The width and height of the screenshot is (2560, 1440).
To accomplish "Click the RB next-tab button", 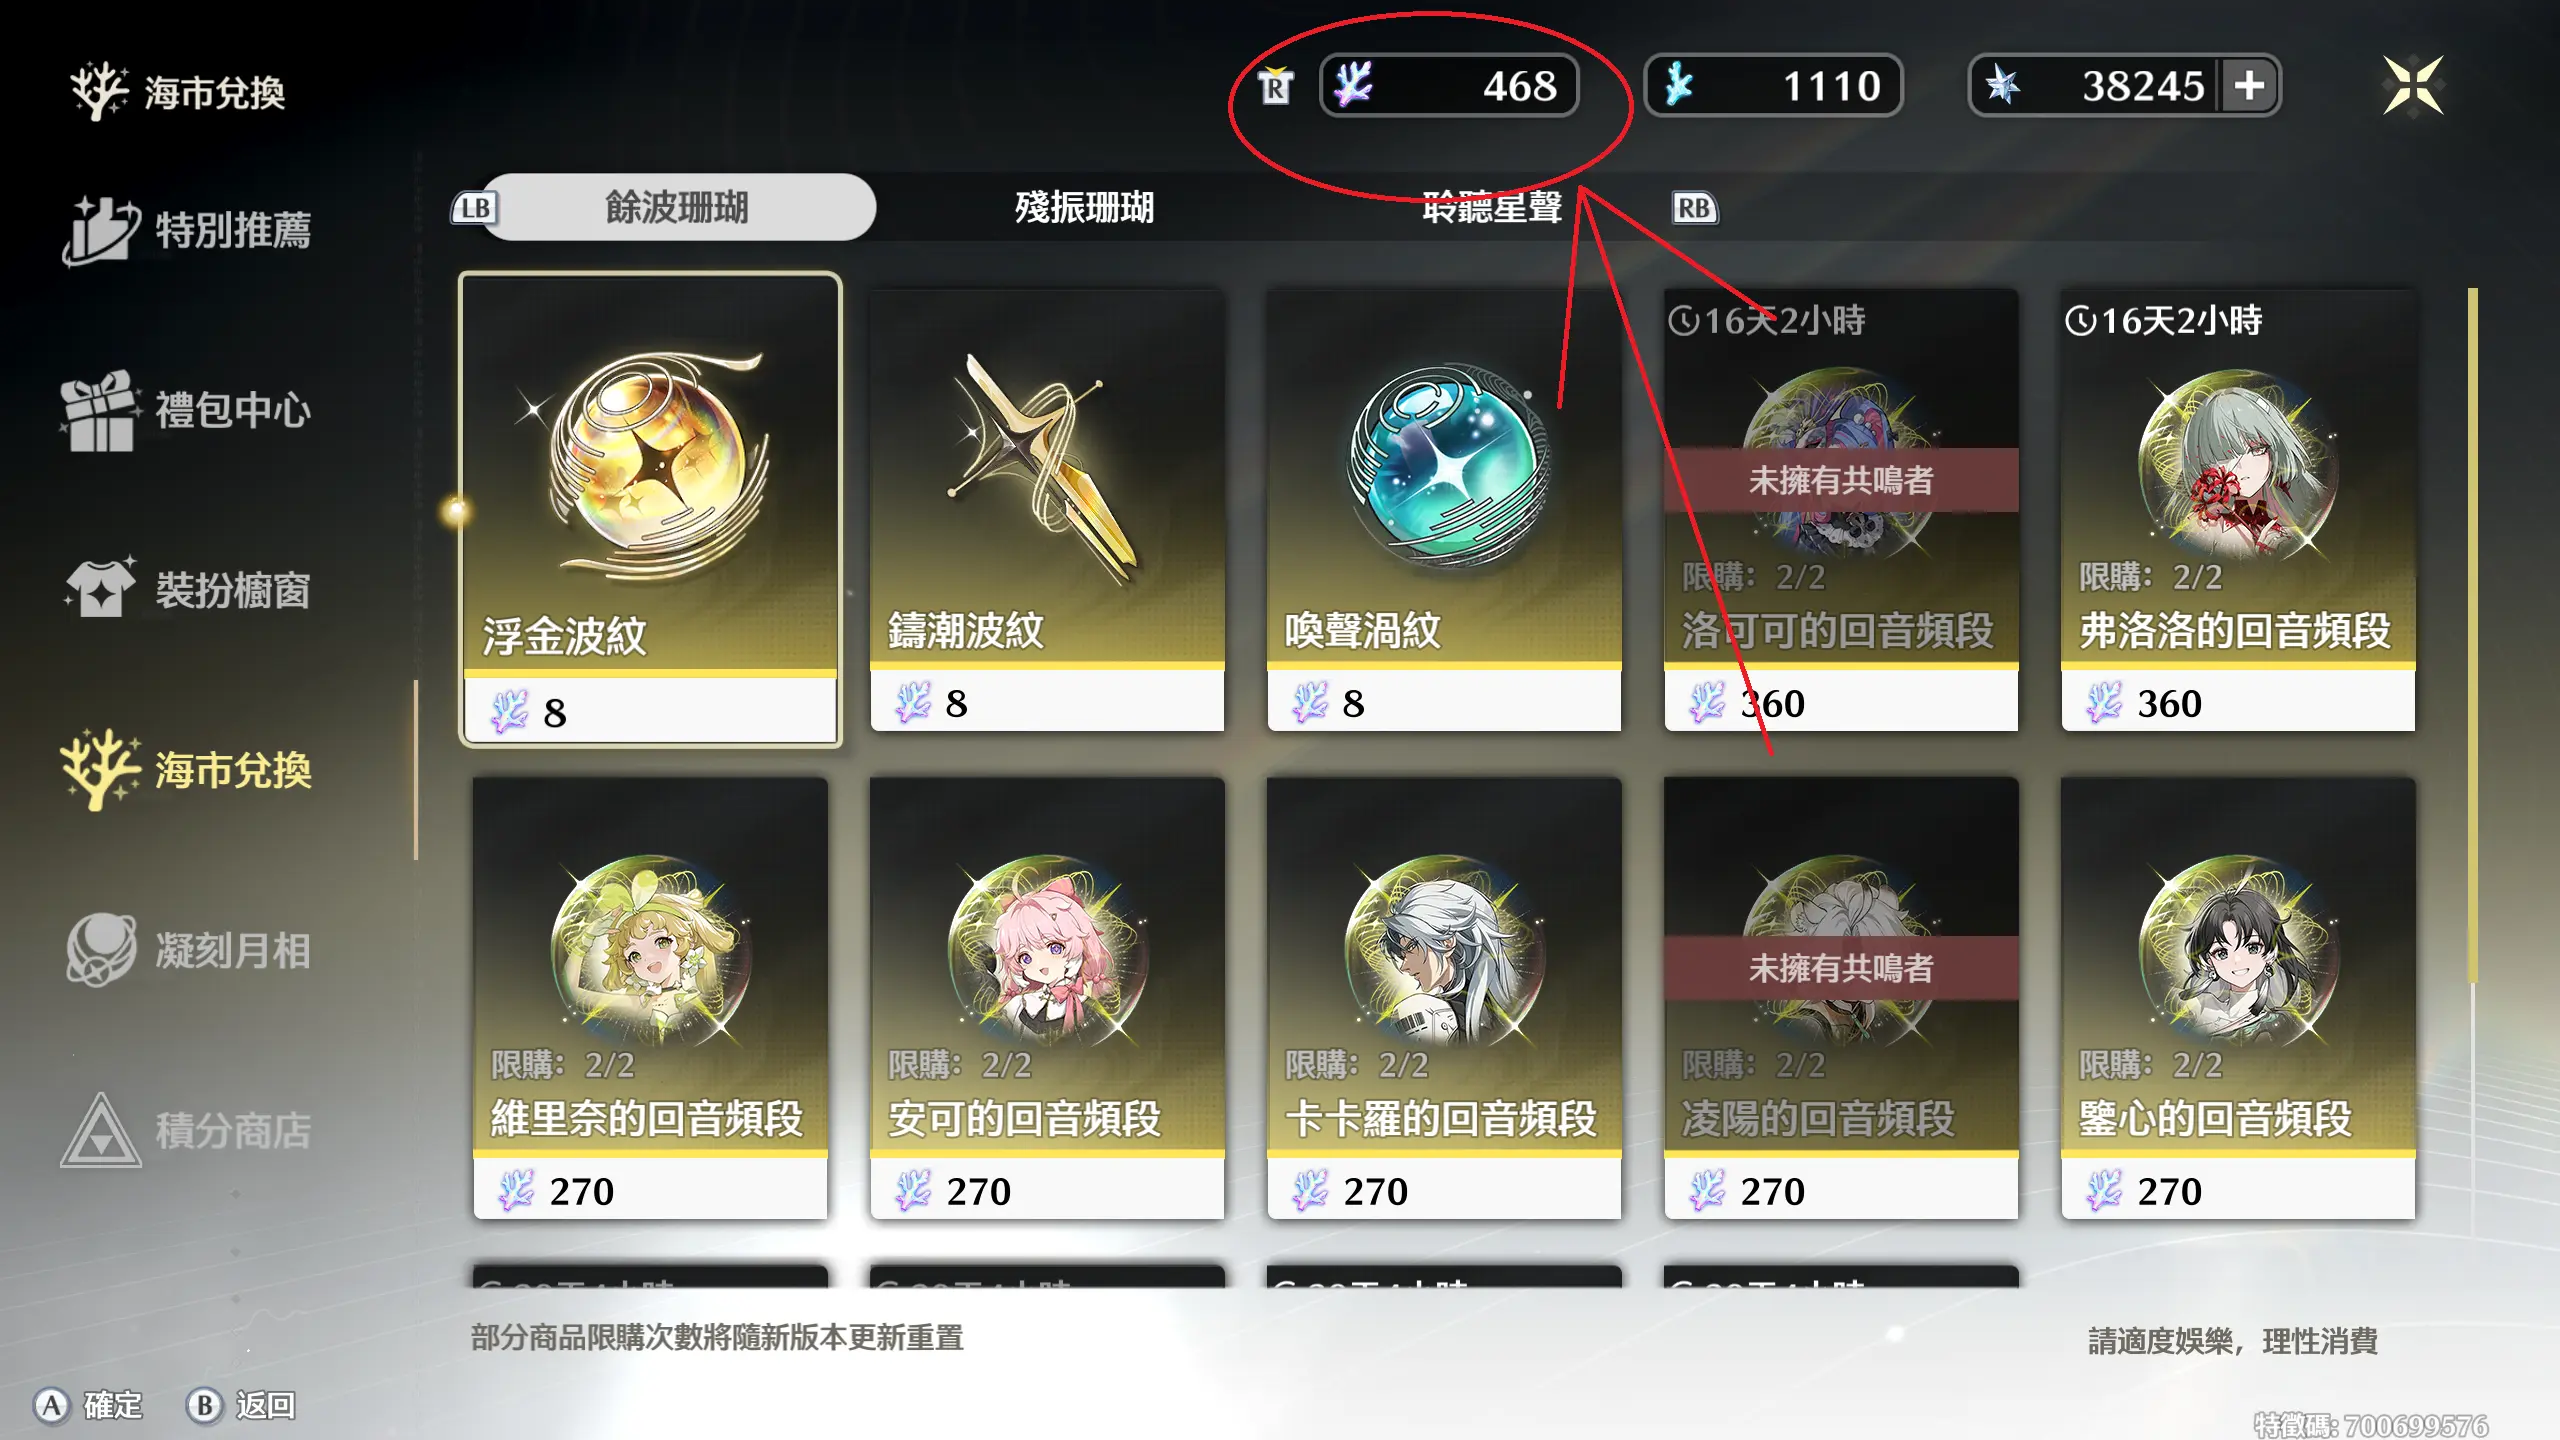I will click(1694, 208).
